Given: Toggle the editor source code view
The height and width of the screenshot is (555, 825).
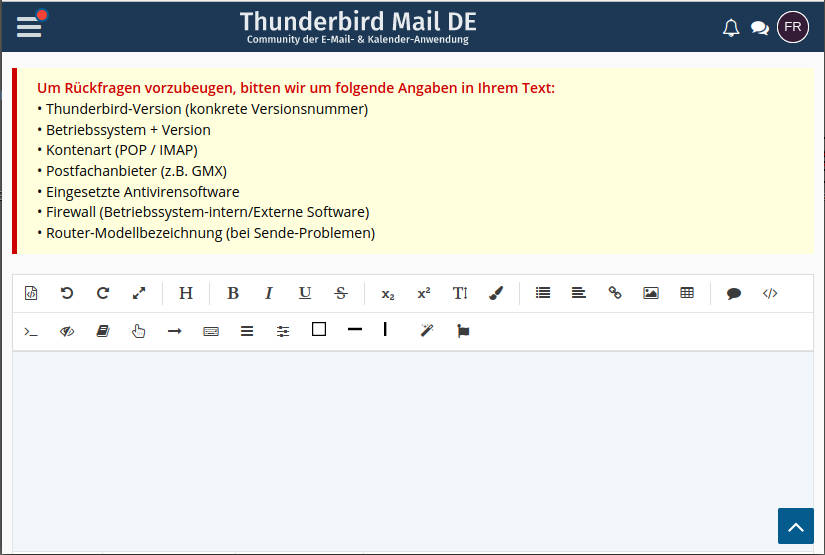Looking at the screenshot, I should (31, 293).
